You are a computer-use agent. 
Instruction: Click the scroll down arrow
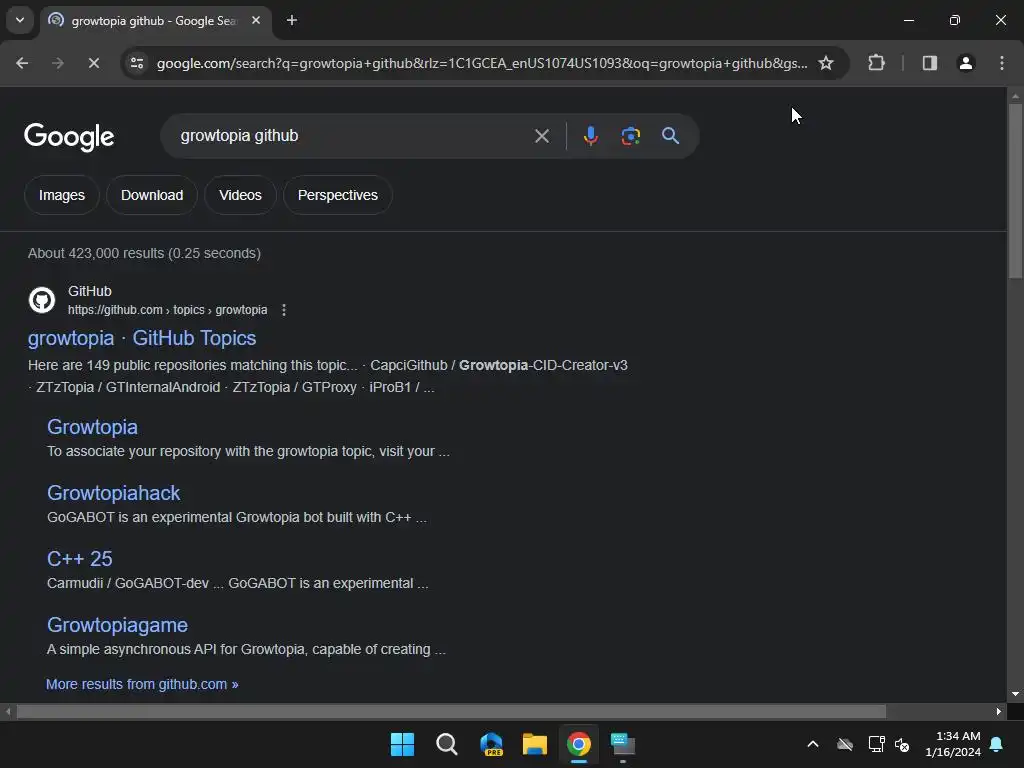pos(1016,694)
